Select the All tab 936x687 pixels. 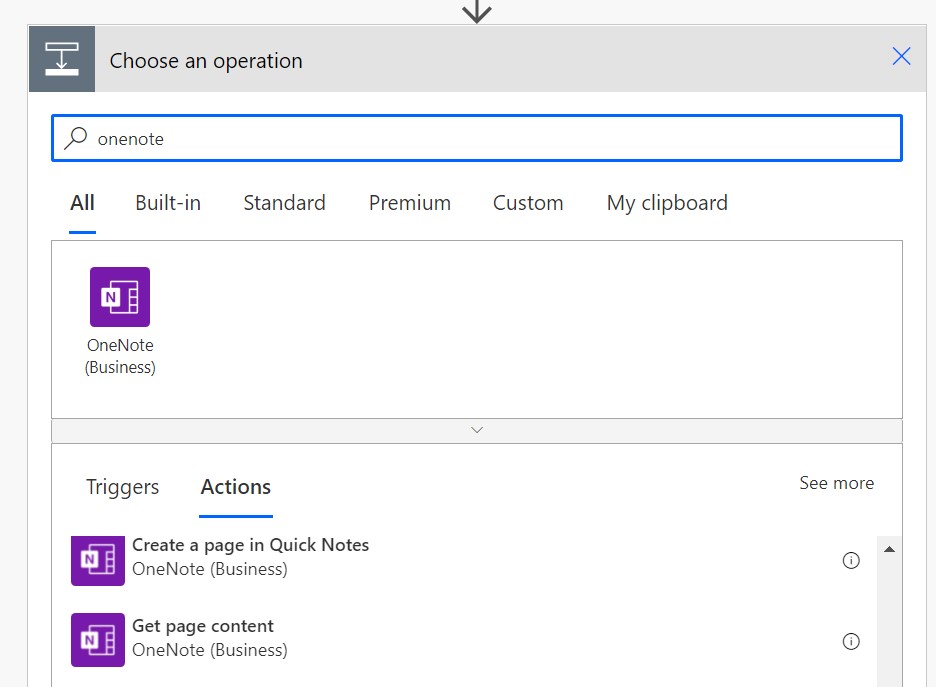[82, 203]
